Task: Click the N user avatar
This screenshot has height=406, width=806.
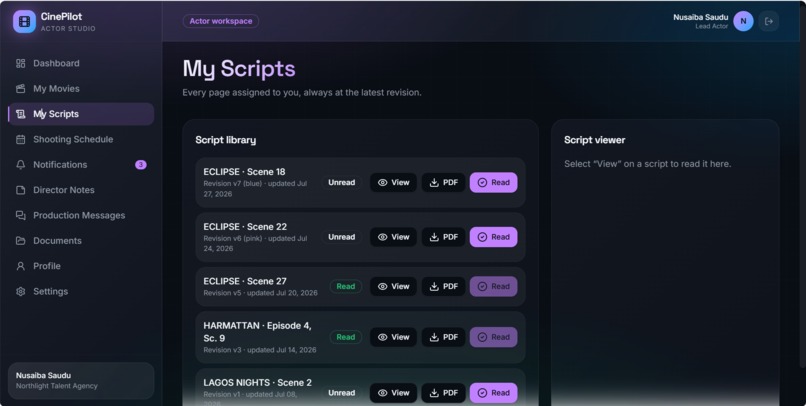Action: (743, 21)
